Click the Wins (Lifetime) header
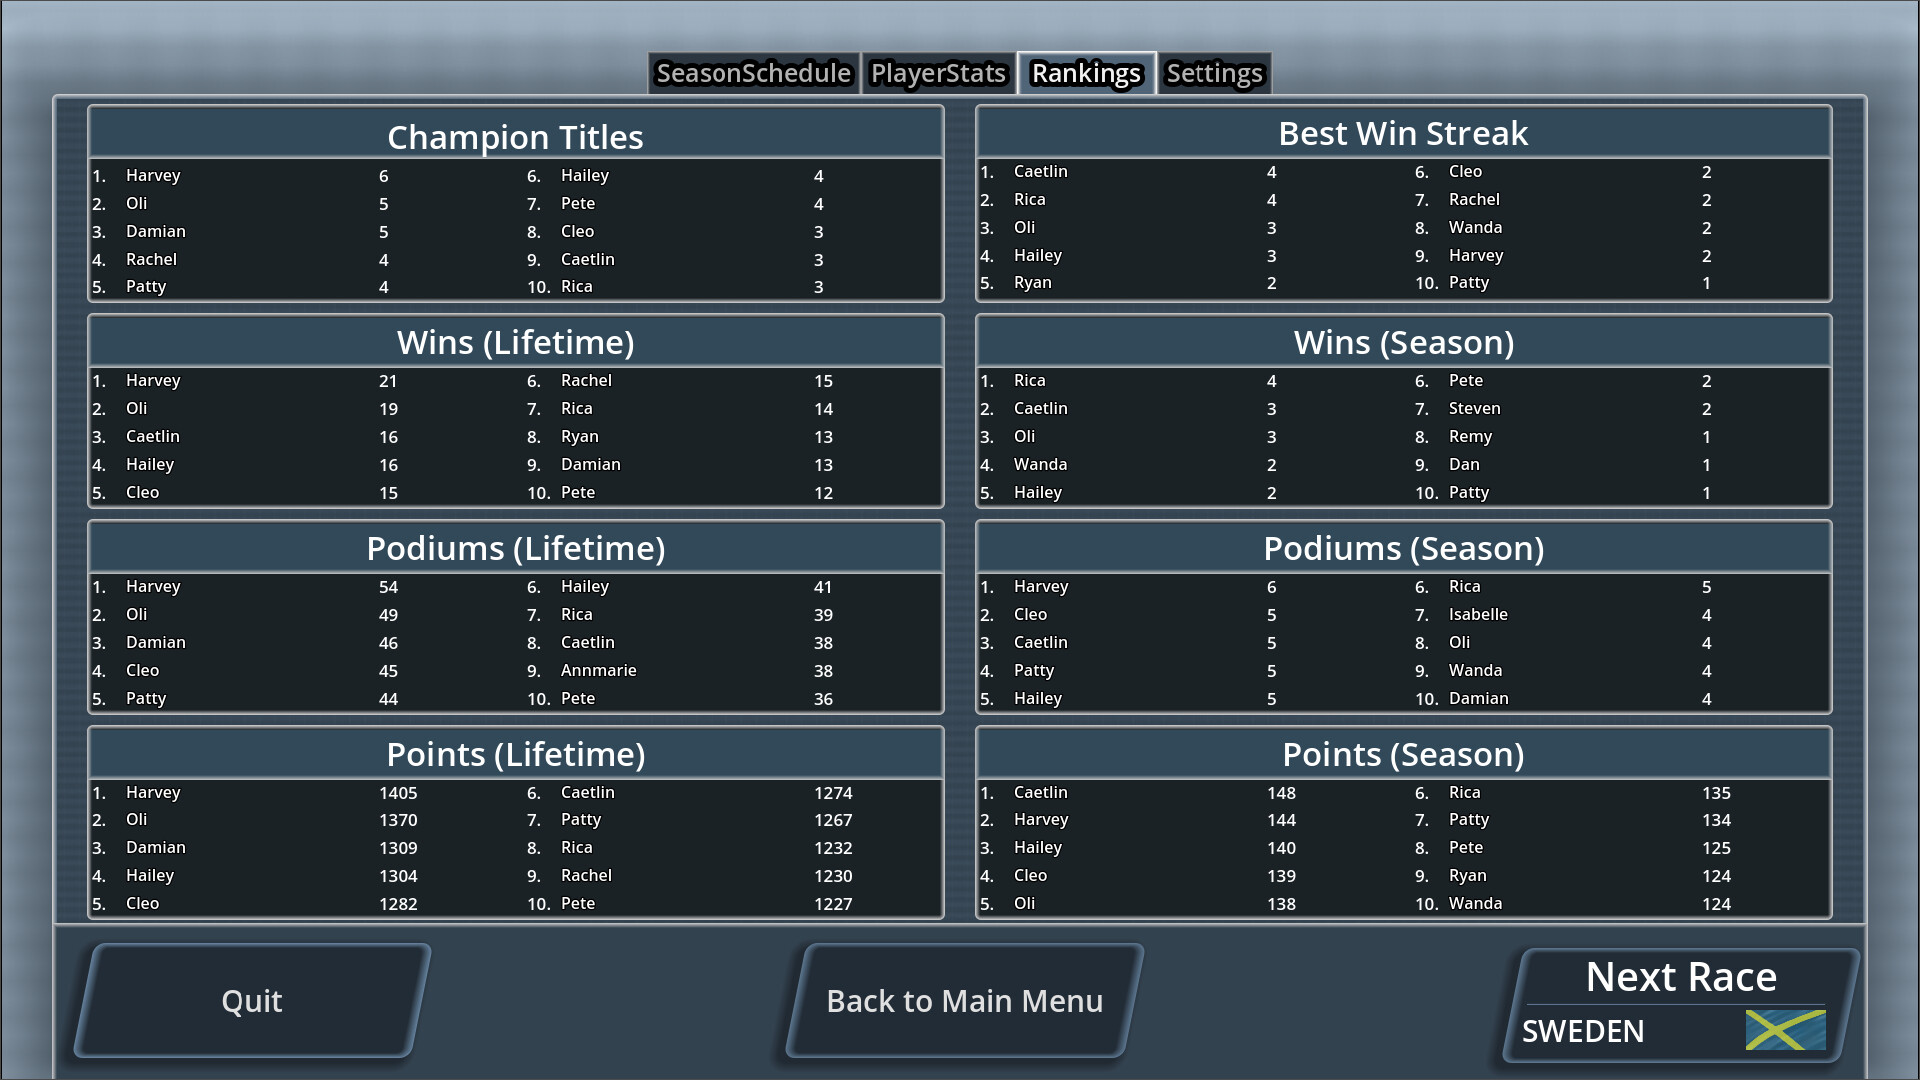The image size is (1920, 1080). (x=515, y=341)
